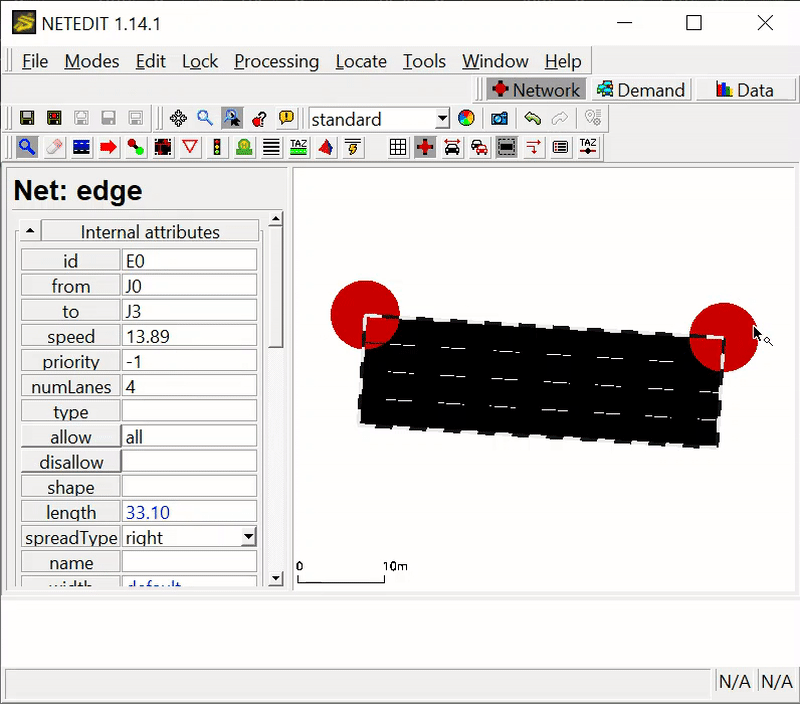Take a snapshot with the camera icon
Viewport: 800px width, 704px height.
click(x=499, y=118)
